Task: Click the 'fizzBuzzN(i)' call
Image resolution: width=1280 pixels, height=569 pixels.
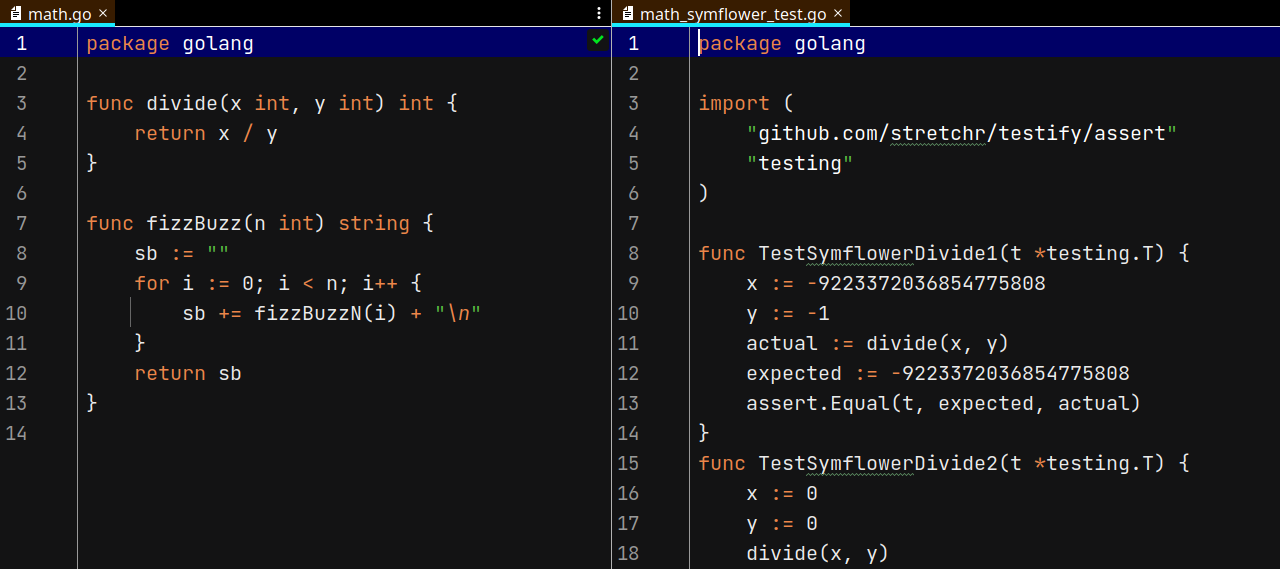Action: 326,313
